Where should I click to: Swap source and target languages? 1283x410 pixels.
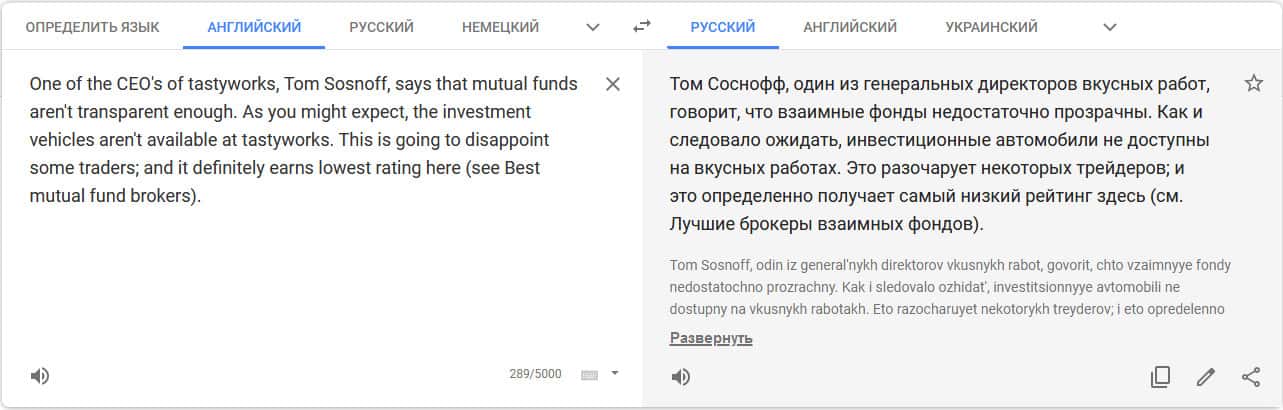point(642,27)
